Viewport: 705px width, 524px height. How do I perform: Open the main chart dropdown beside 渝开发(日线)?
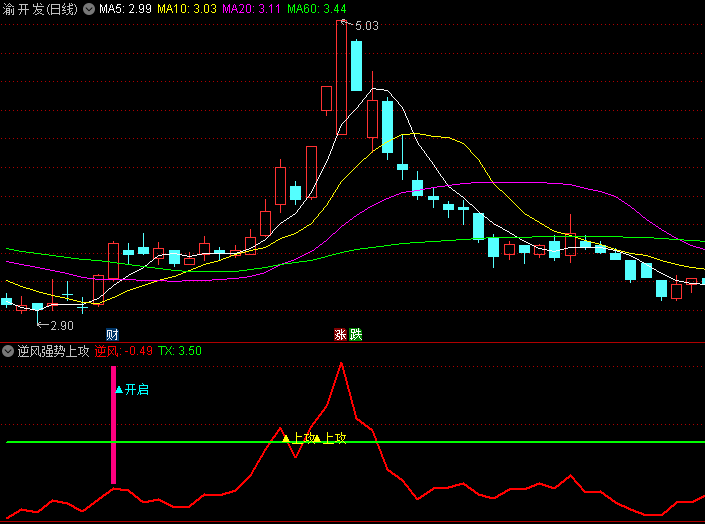tap(89, 9)
